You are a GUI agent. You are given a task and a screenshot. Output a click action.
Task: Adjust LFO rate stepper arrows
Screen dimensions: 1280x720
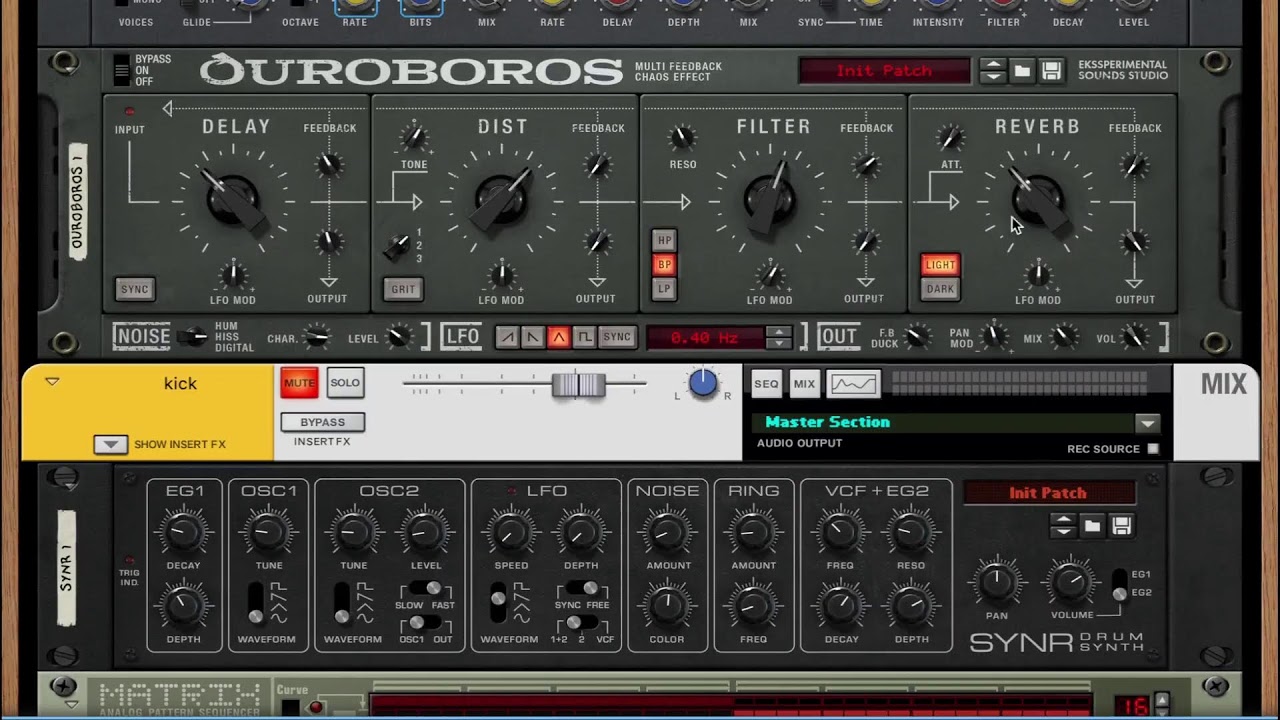(778, 337)
